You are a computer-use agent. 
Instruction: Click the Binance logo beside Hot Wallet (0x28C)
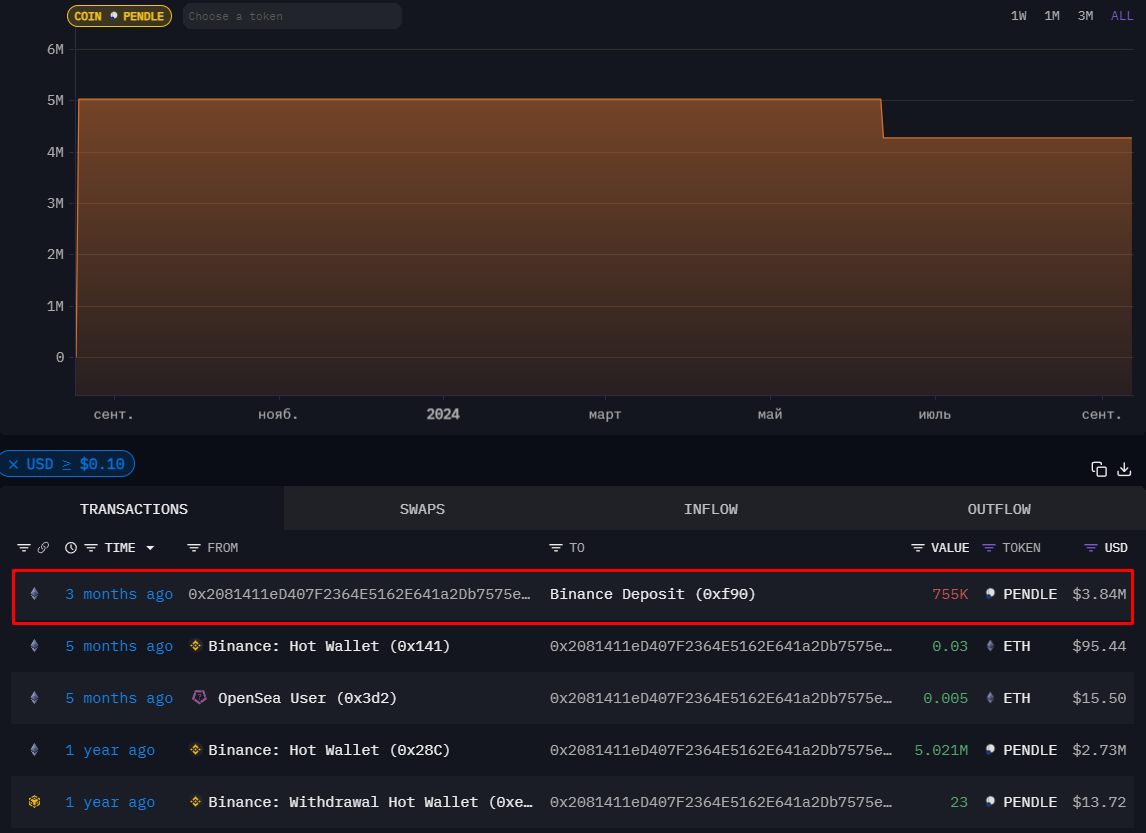tap(195, 749)
